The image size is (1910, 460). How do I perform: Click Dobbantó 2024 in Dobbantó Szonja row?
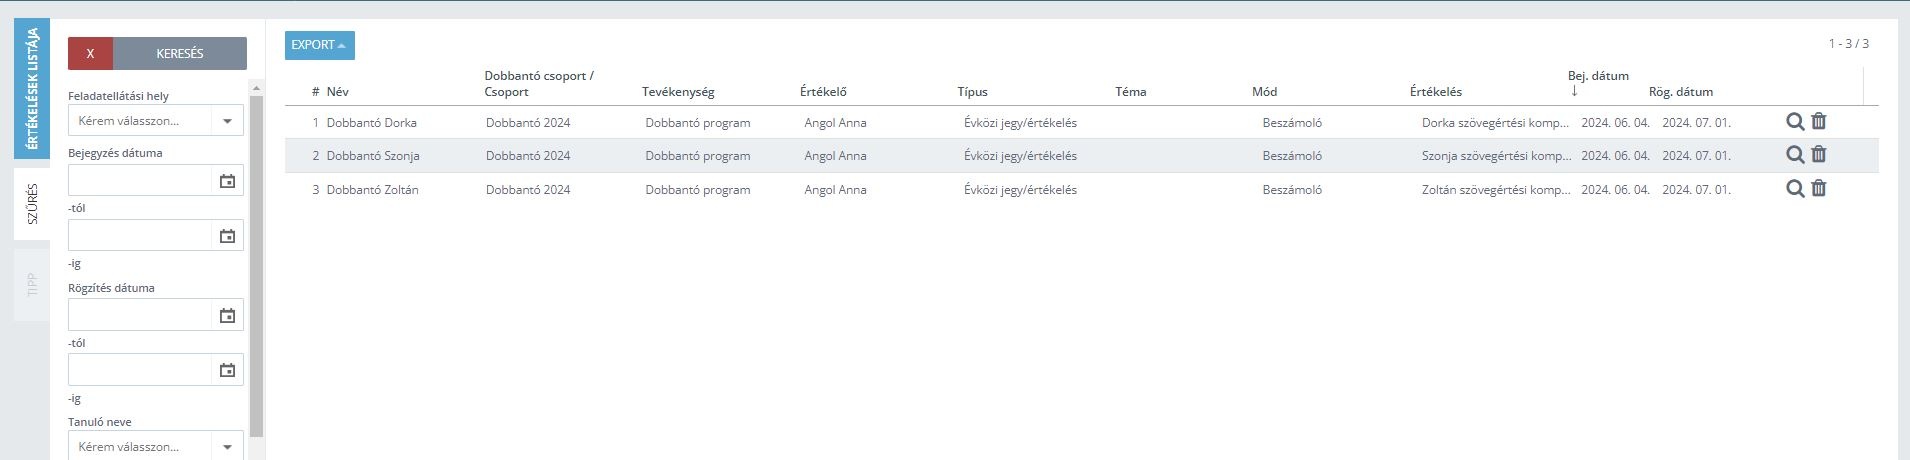pos(528,156)
